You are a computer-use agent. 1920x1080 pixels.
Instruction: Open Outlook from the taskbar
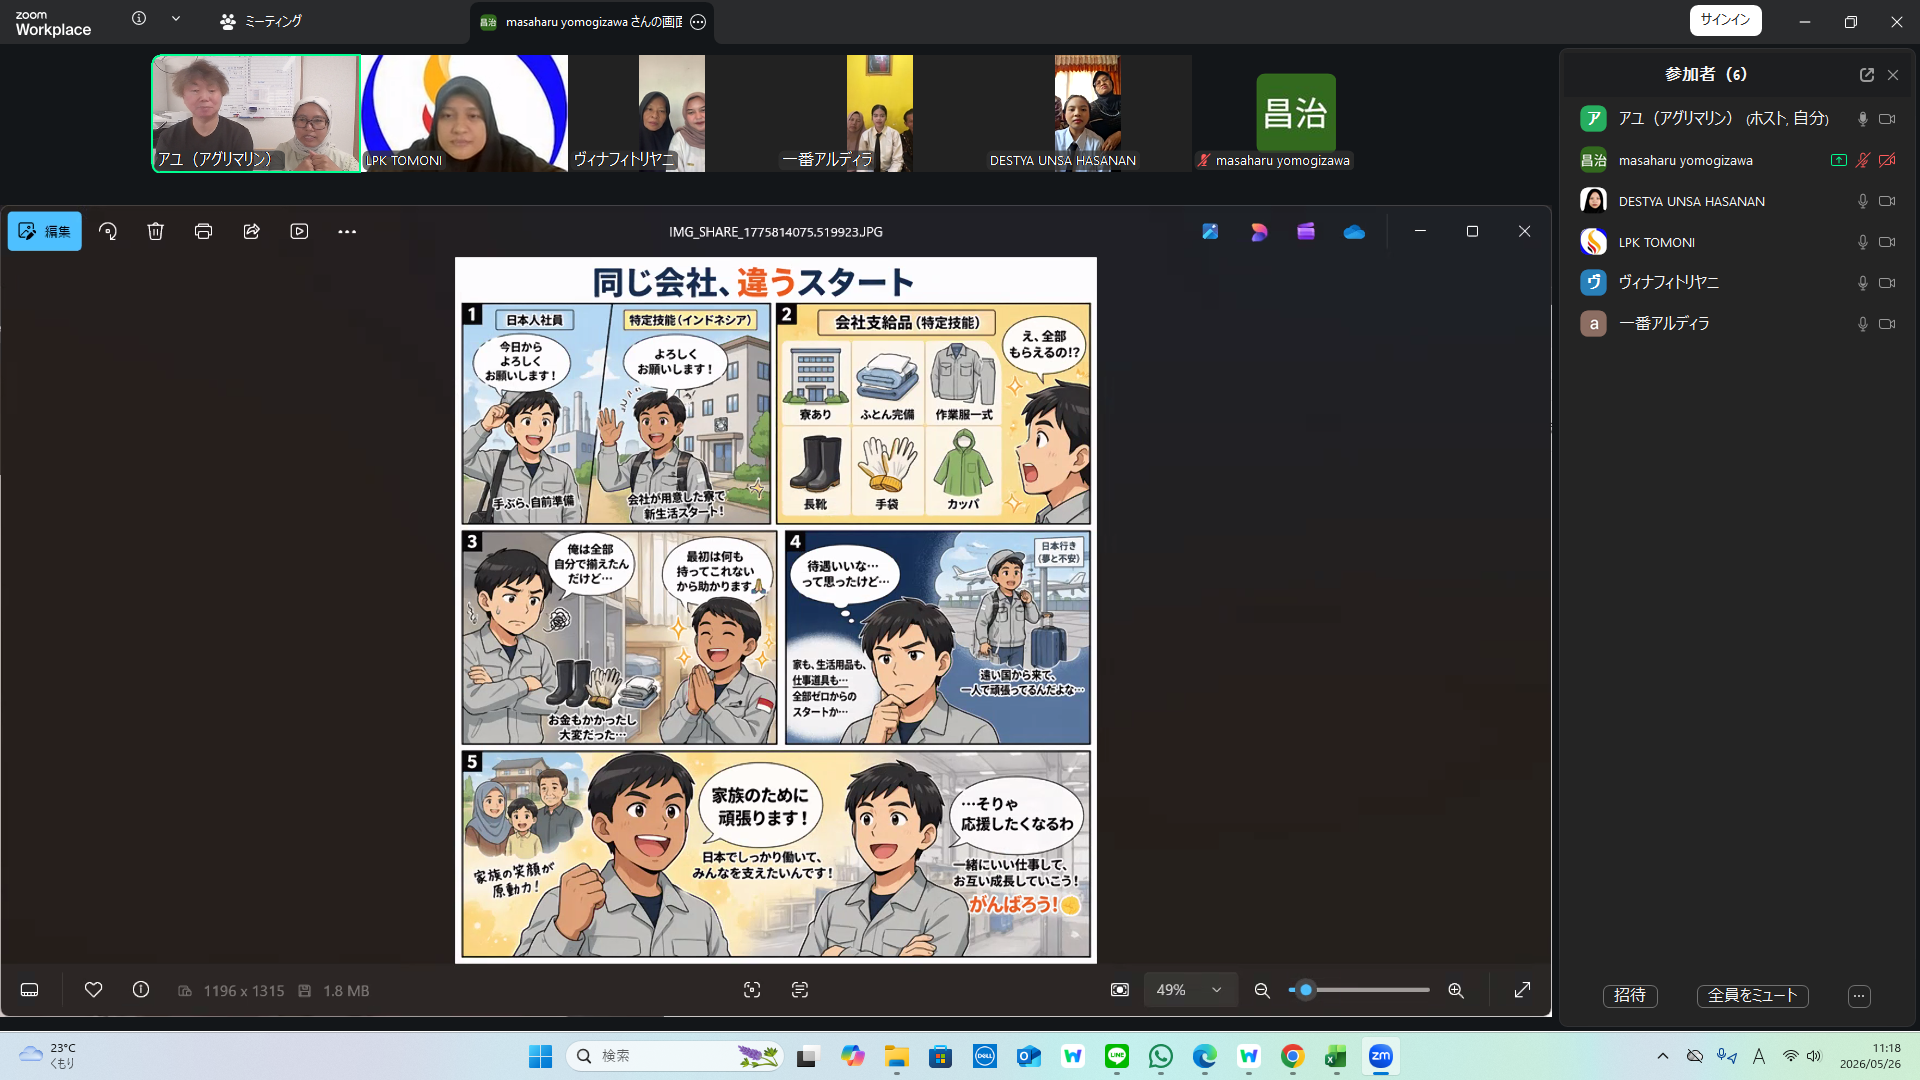[x=1029, y=1056]
